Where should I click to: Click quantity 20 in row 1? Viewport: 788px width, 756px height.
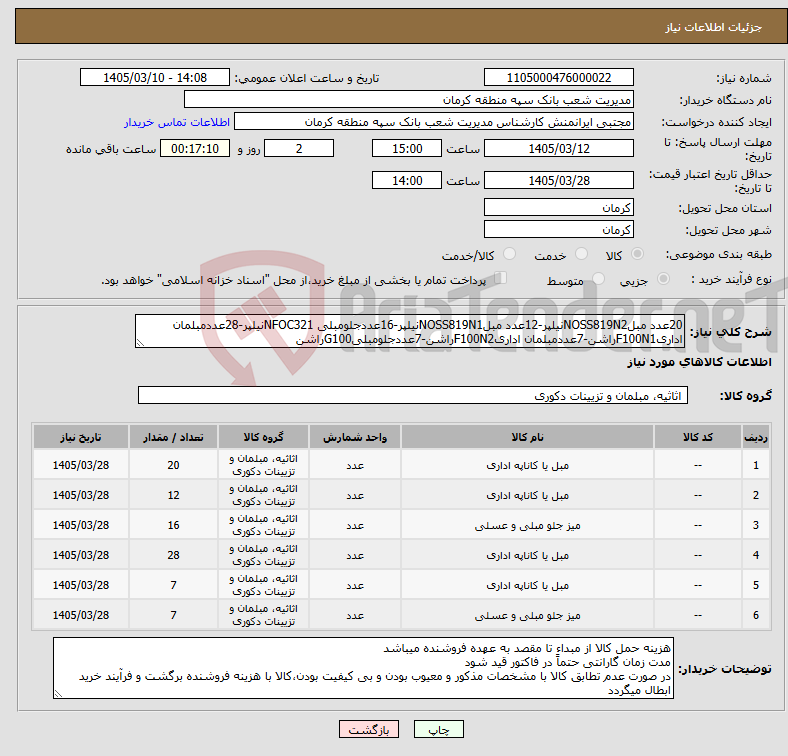(173, 465)
